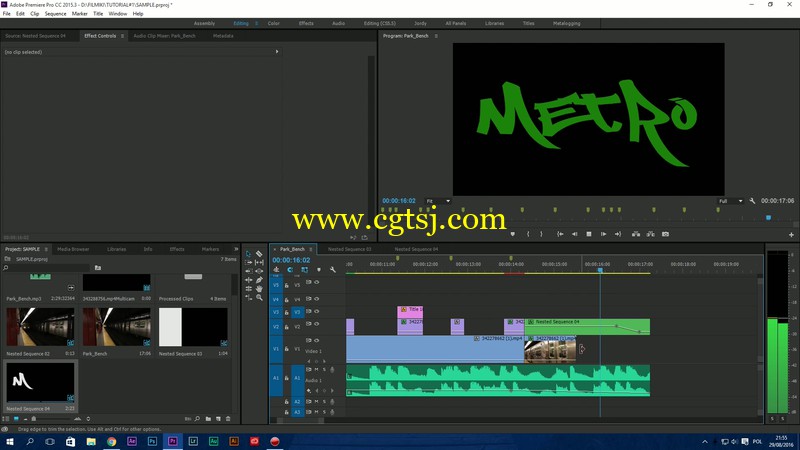Image resolution: width=800 pixels, height=450 pixels.
Task: Open the Program: Park_Bench panel menu
Action: (x=436, y=36)
